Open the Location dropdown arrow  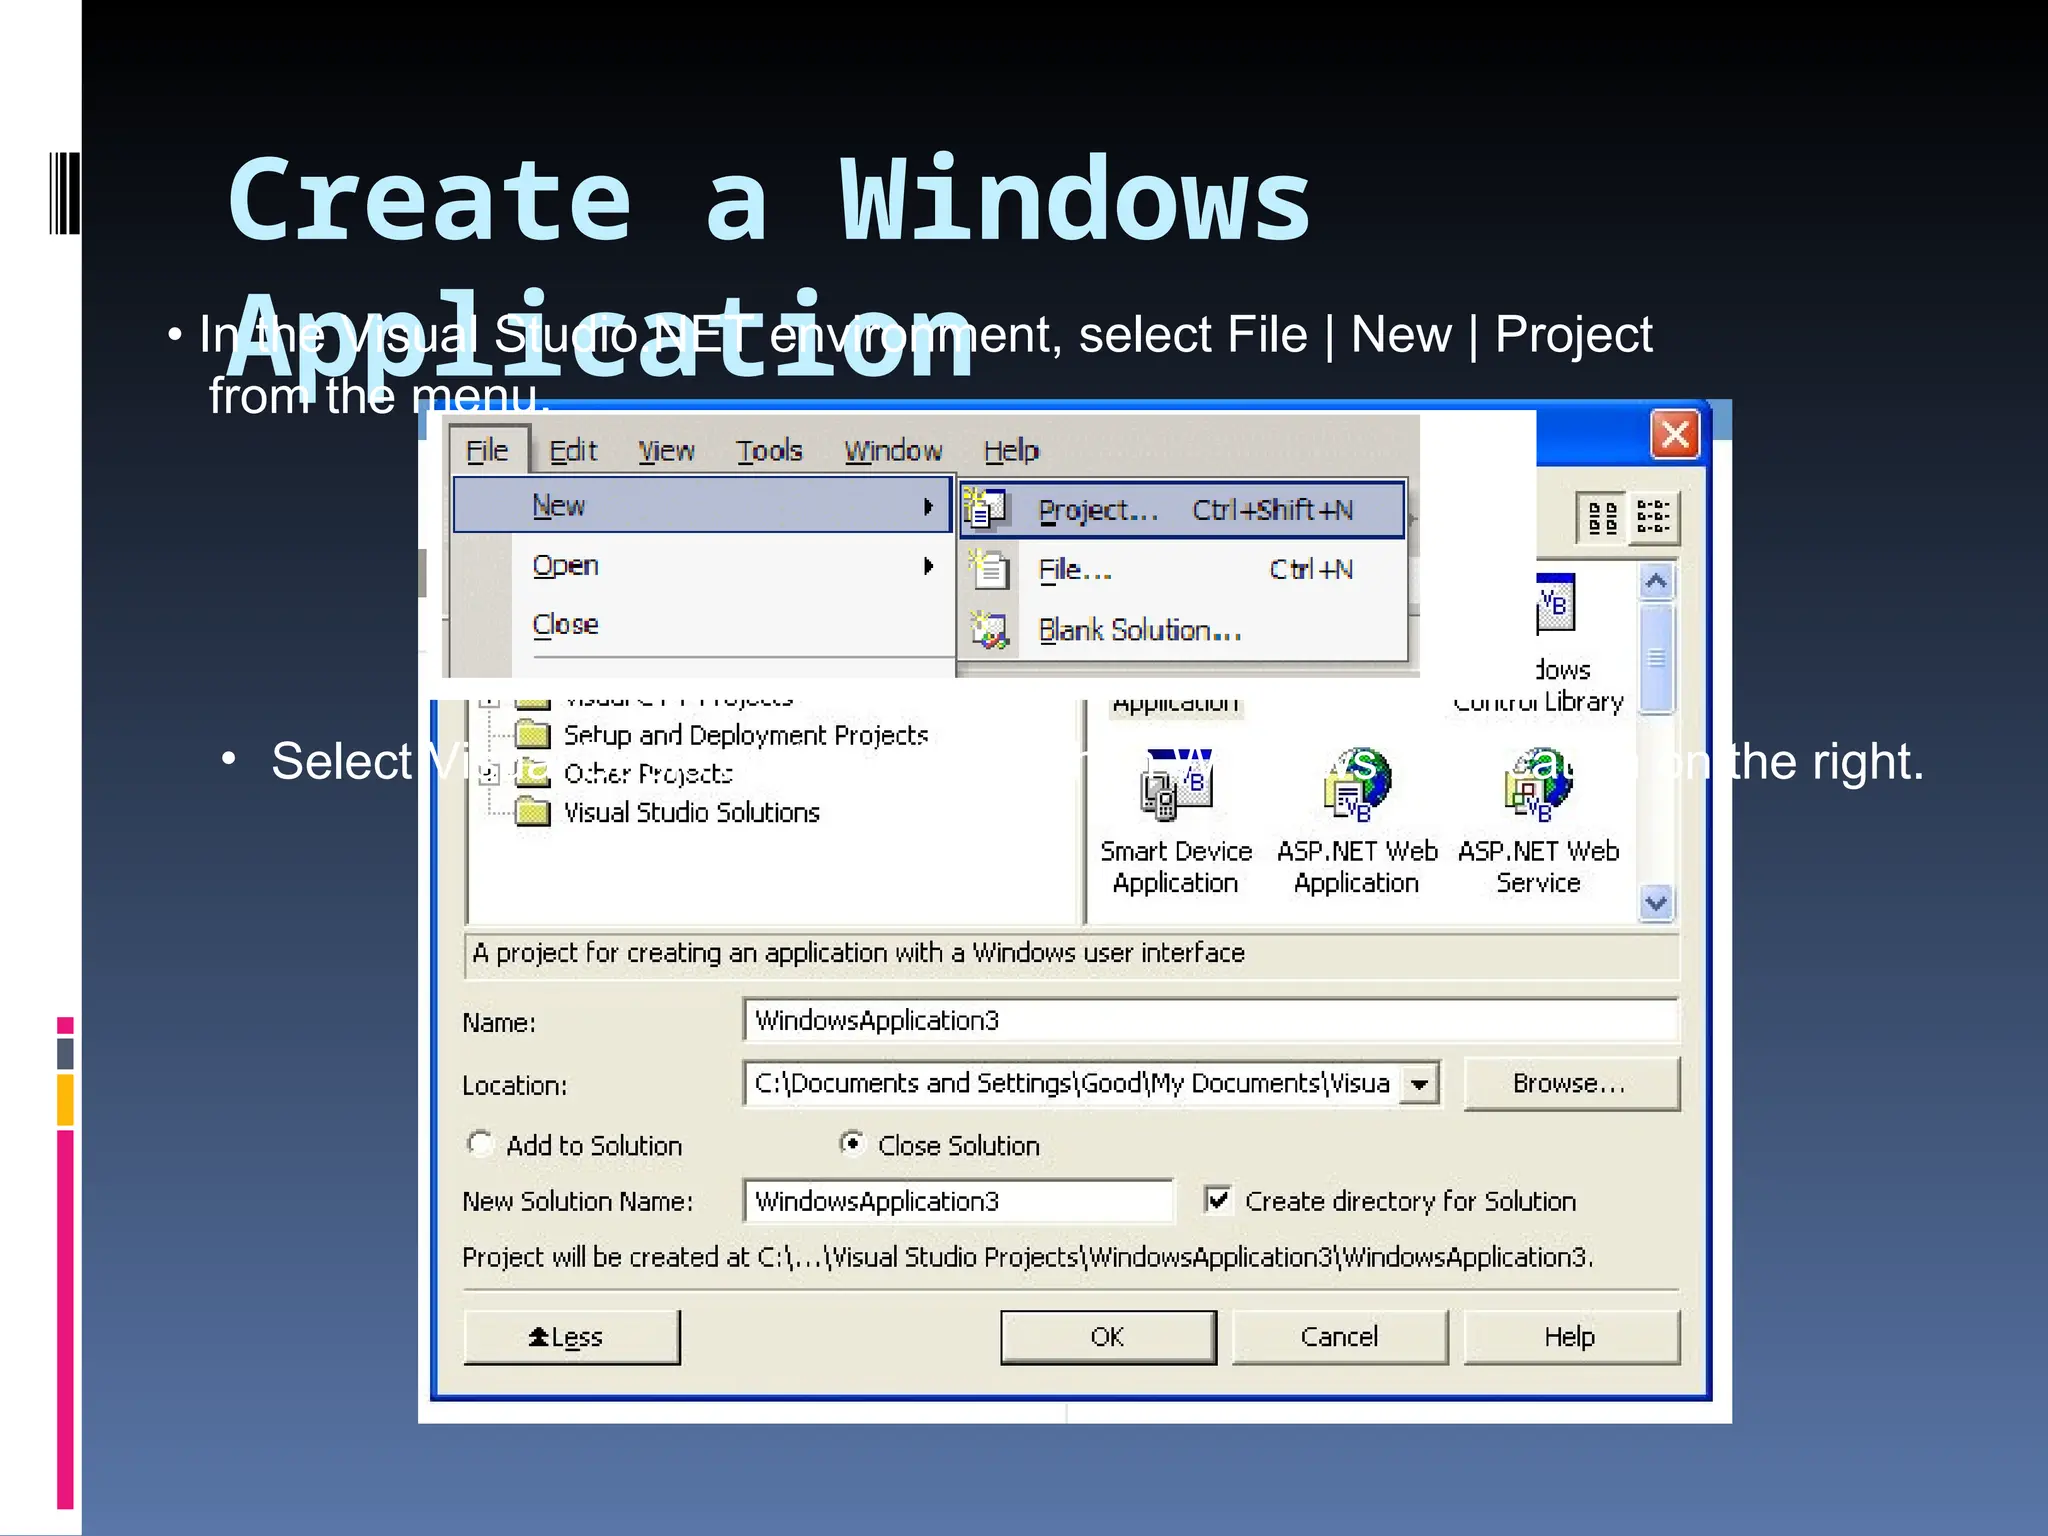[1420, 1084]
